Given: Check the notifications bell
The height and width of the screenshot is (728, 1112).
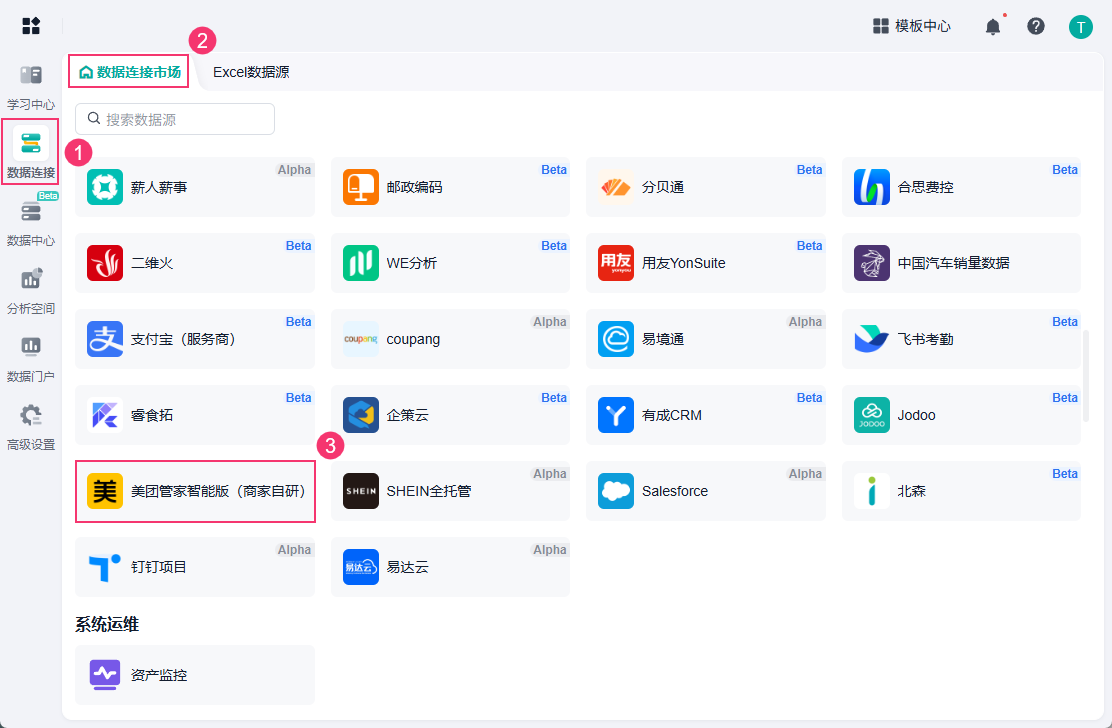Looking at the screenshot, I should pyautogui.click(x=993, y=27).
